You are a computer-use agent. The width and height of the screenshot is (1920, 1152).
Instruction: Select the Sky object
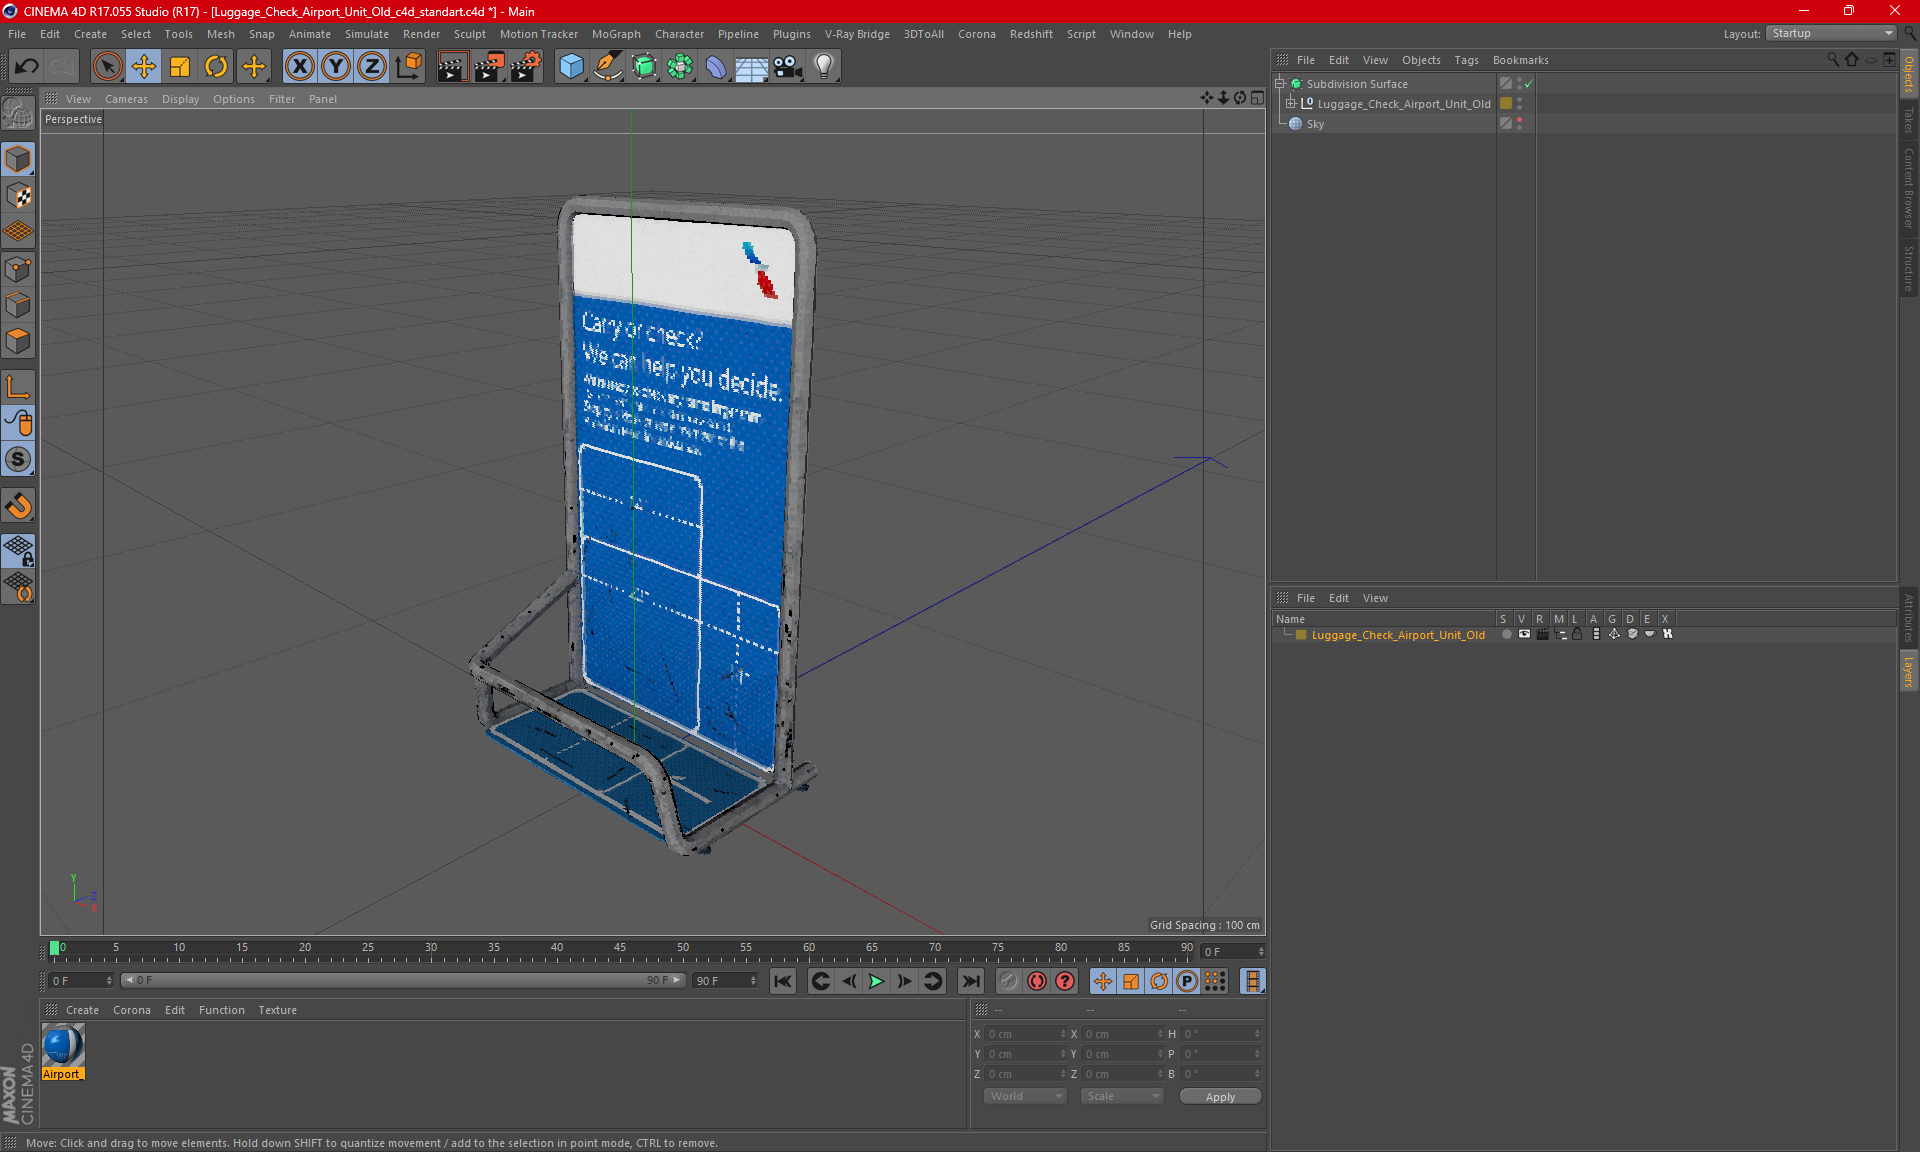coord(1315,124)
